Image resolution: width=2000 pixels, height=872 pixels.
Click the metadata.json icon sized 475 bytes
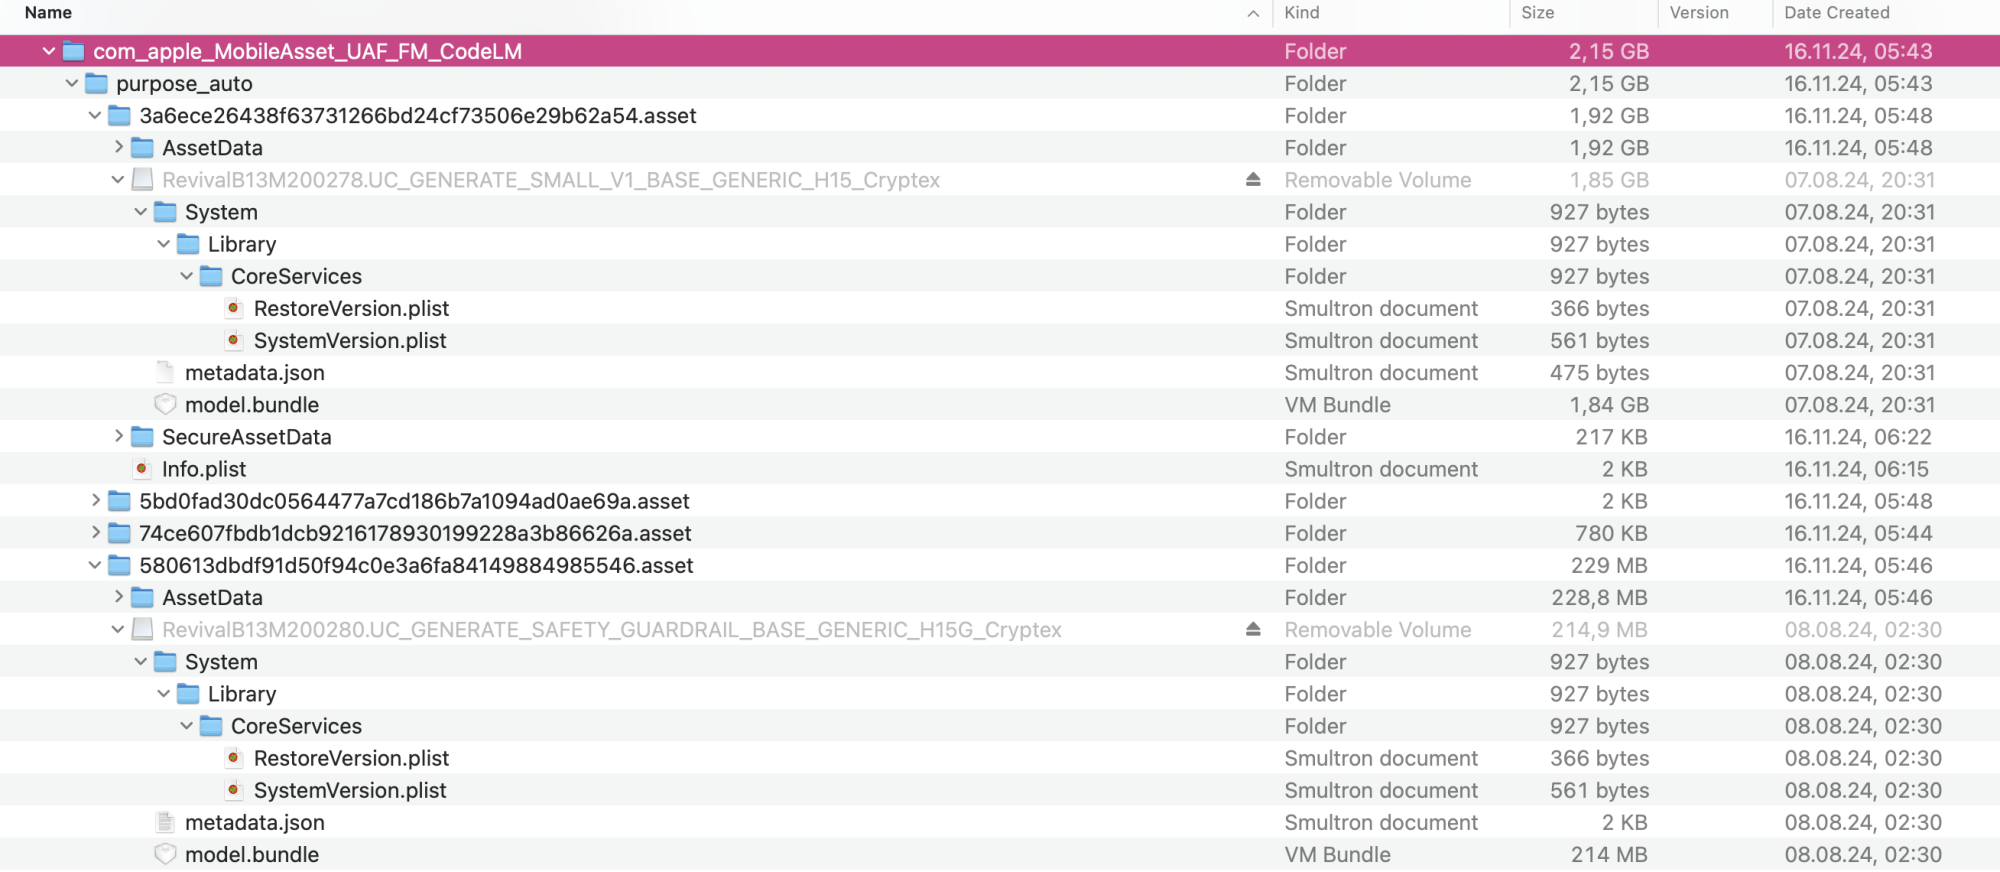[x=165, y=372]
